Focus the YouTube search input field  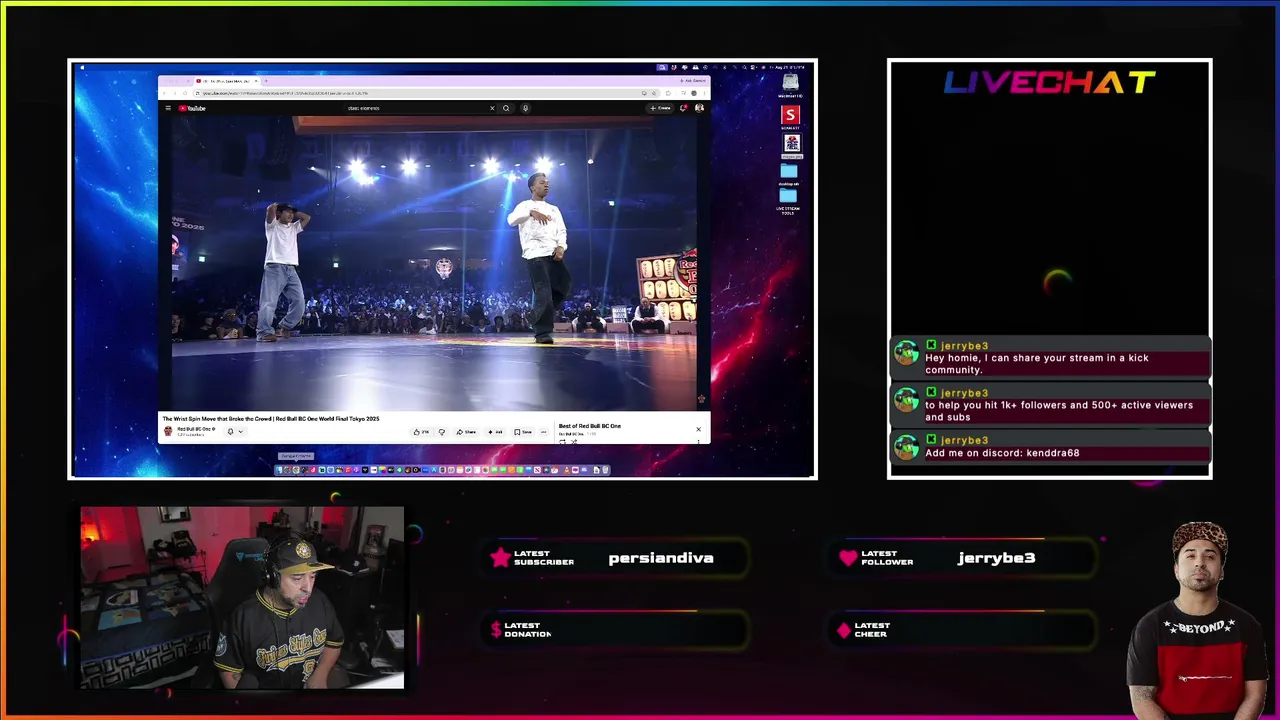tap(415, 108)
